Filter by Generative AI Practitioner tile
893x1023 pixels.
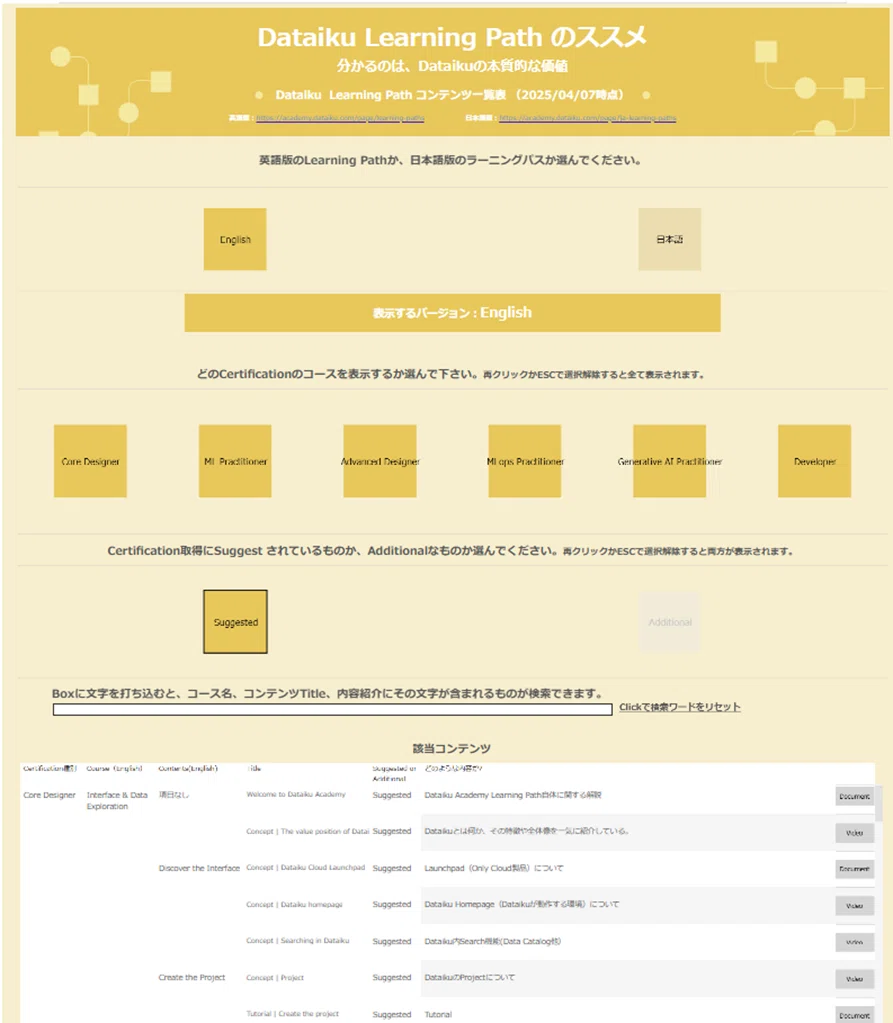pos(669,461)
